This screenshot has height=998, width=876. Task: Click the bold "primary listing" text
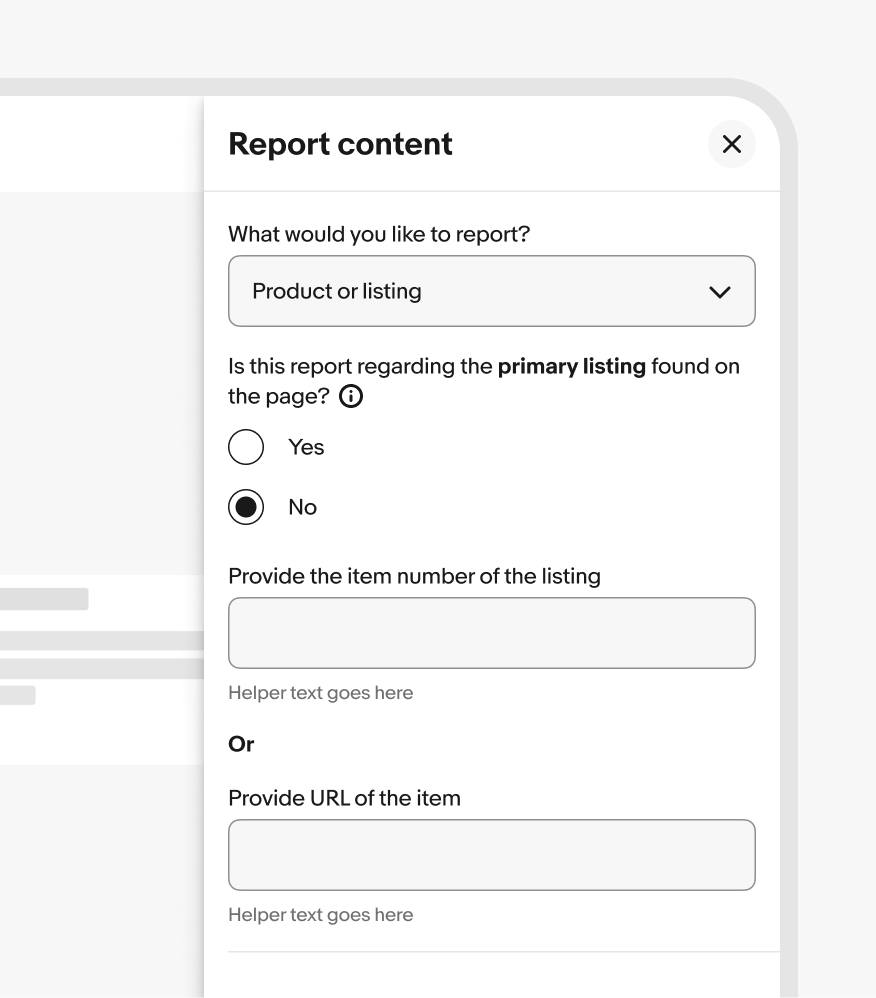[x=571, y=366]
